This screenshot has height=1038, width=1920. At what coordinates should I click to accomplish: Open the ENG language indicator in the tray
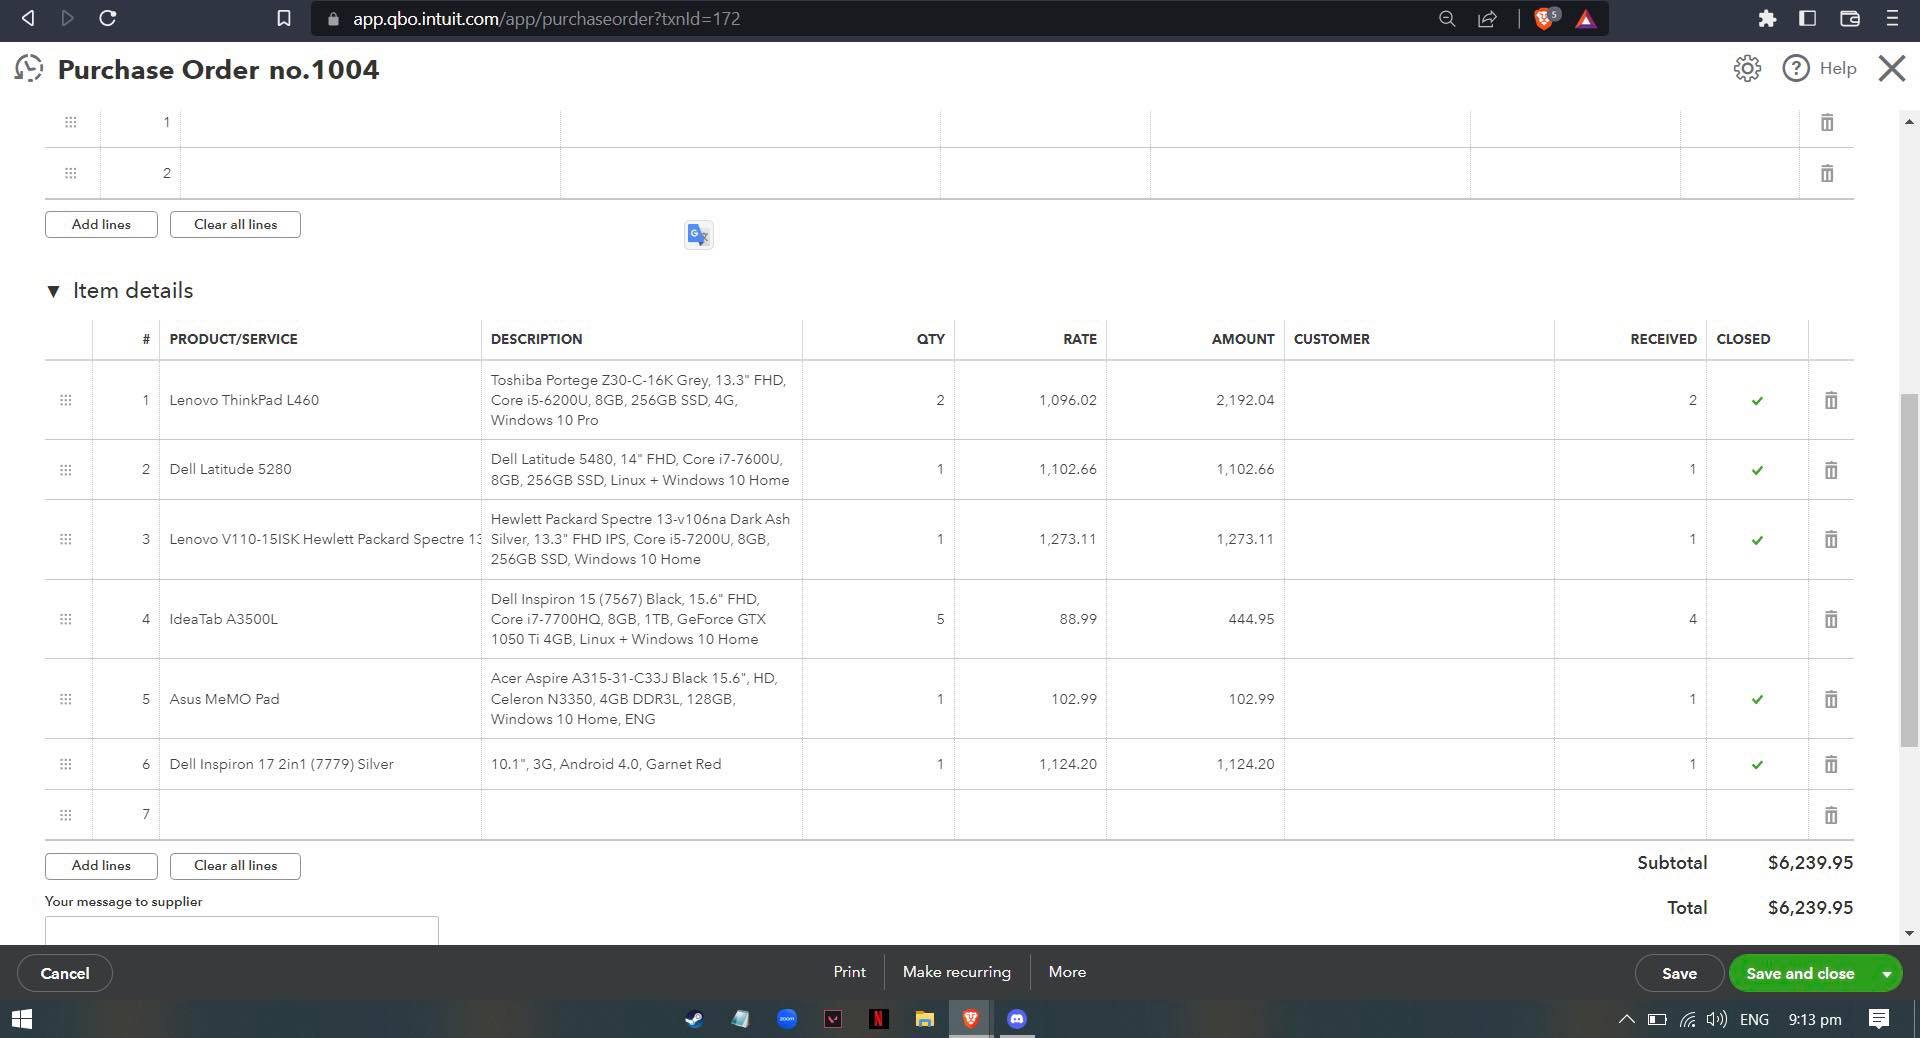(1754, 1019)
